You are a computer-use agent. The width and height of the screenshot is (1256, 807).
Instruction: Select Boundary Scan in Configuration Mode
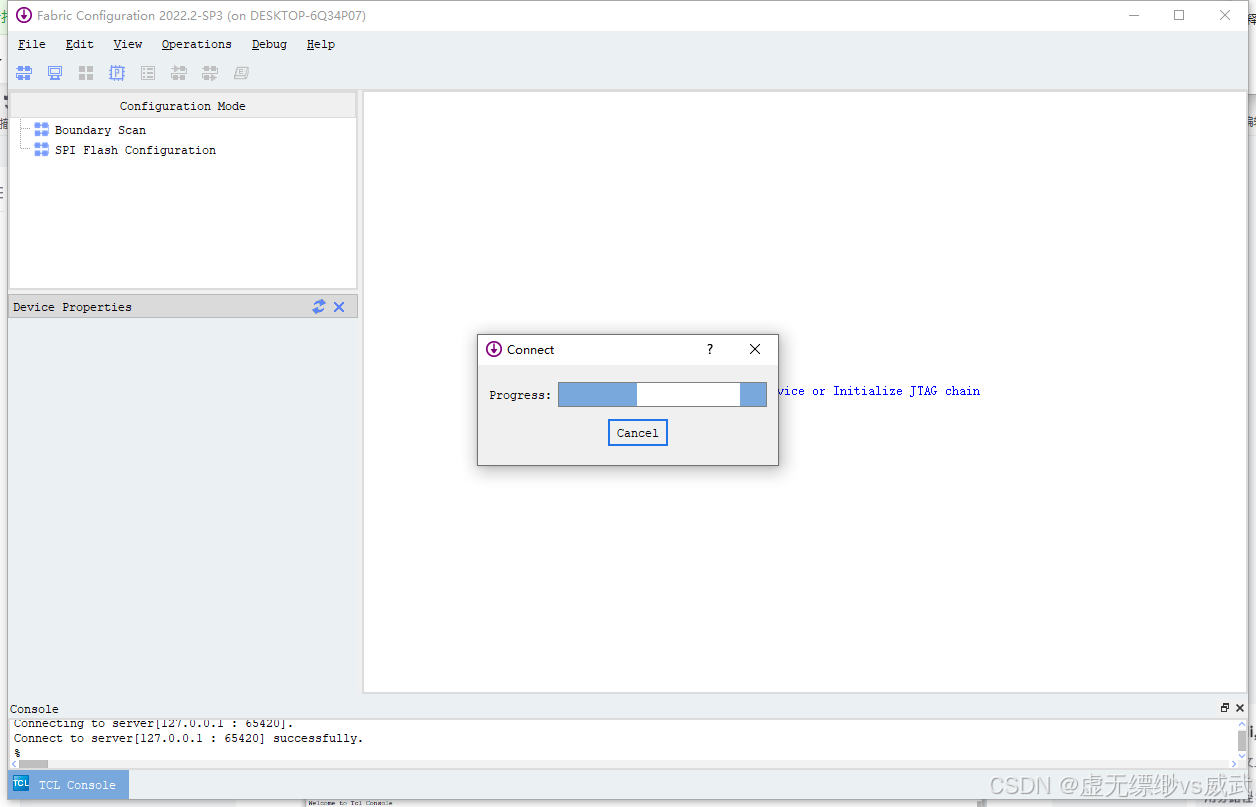point(100,130)
